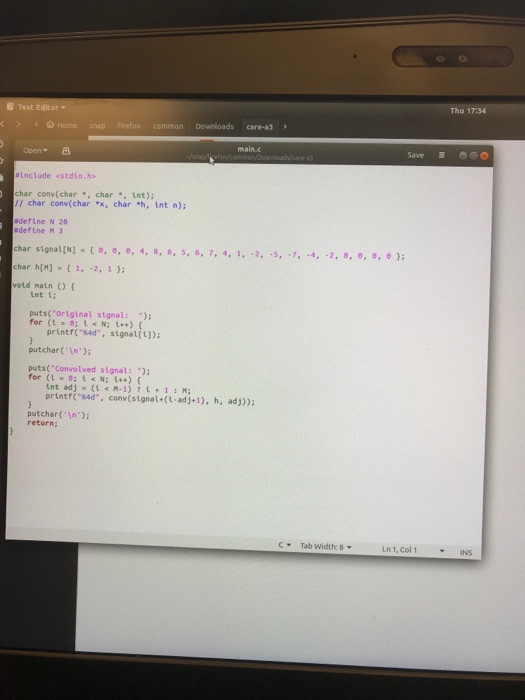This screenshot has height=700, width=525.
Task: Click the char h[M] array line
Action: pyautogui.click(x=69, y=268)
